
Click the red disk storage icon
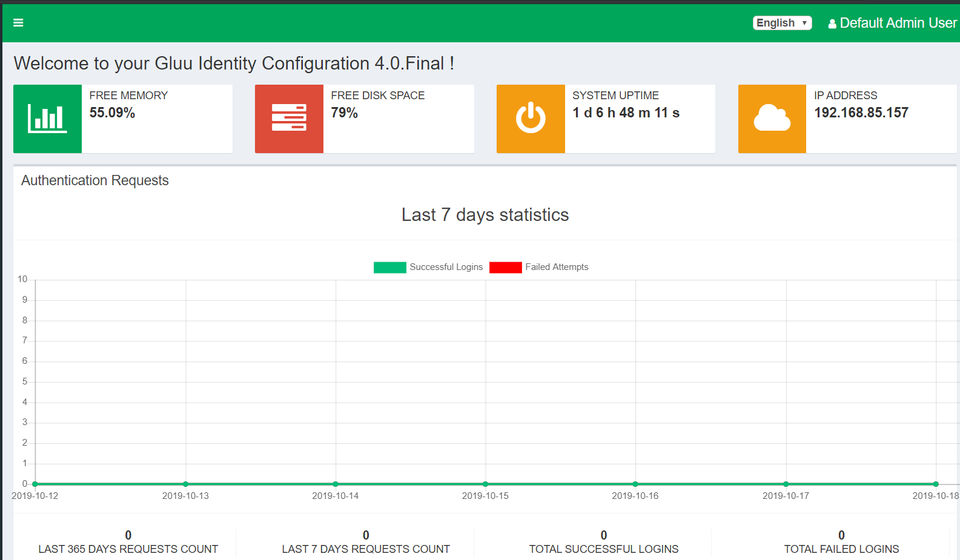(289, 119)
